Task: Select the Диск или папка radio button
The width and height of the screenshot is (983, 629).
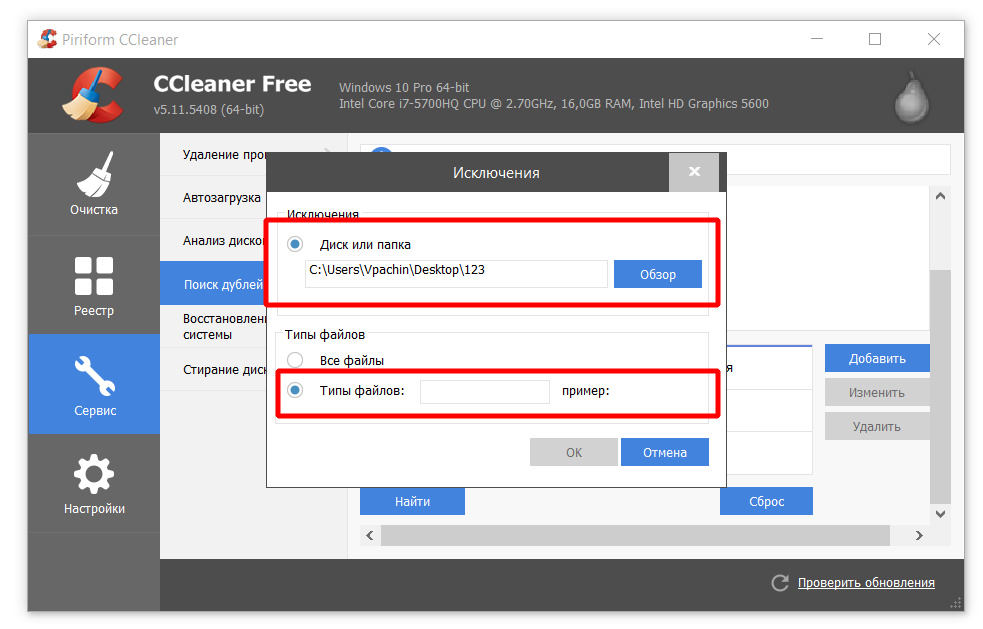Action: [x=295, y=244]
